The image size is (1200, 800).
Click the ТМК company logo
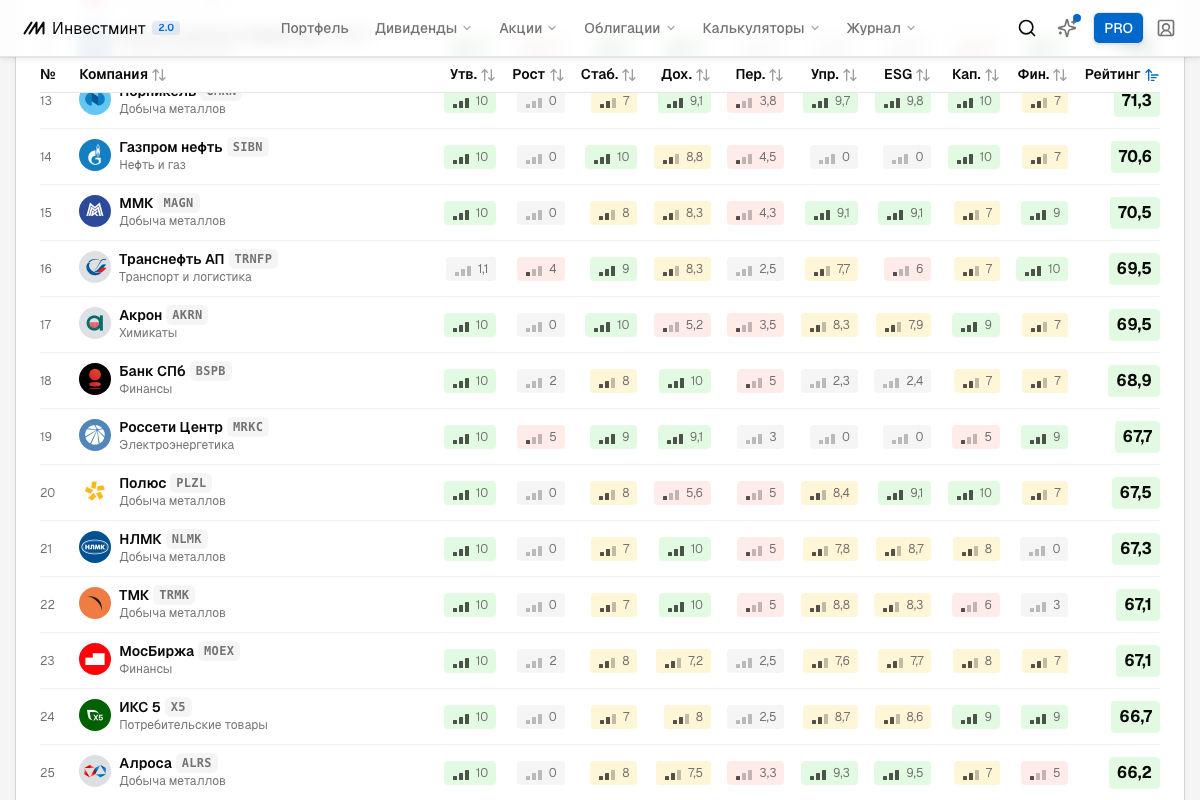(95, 603)
